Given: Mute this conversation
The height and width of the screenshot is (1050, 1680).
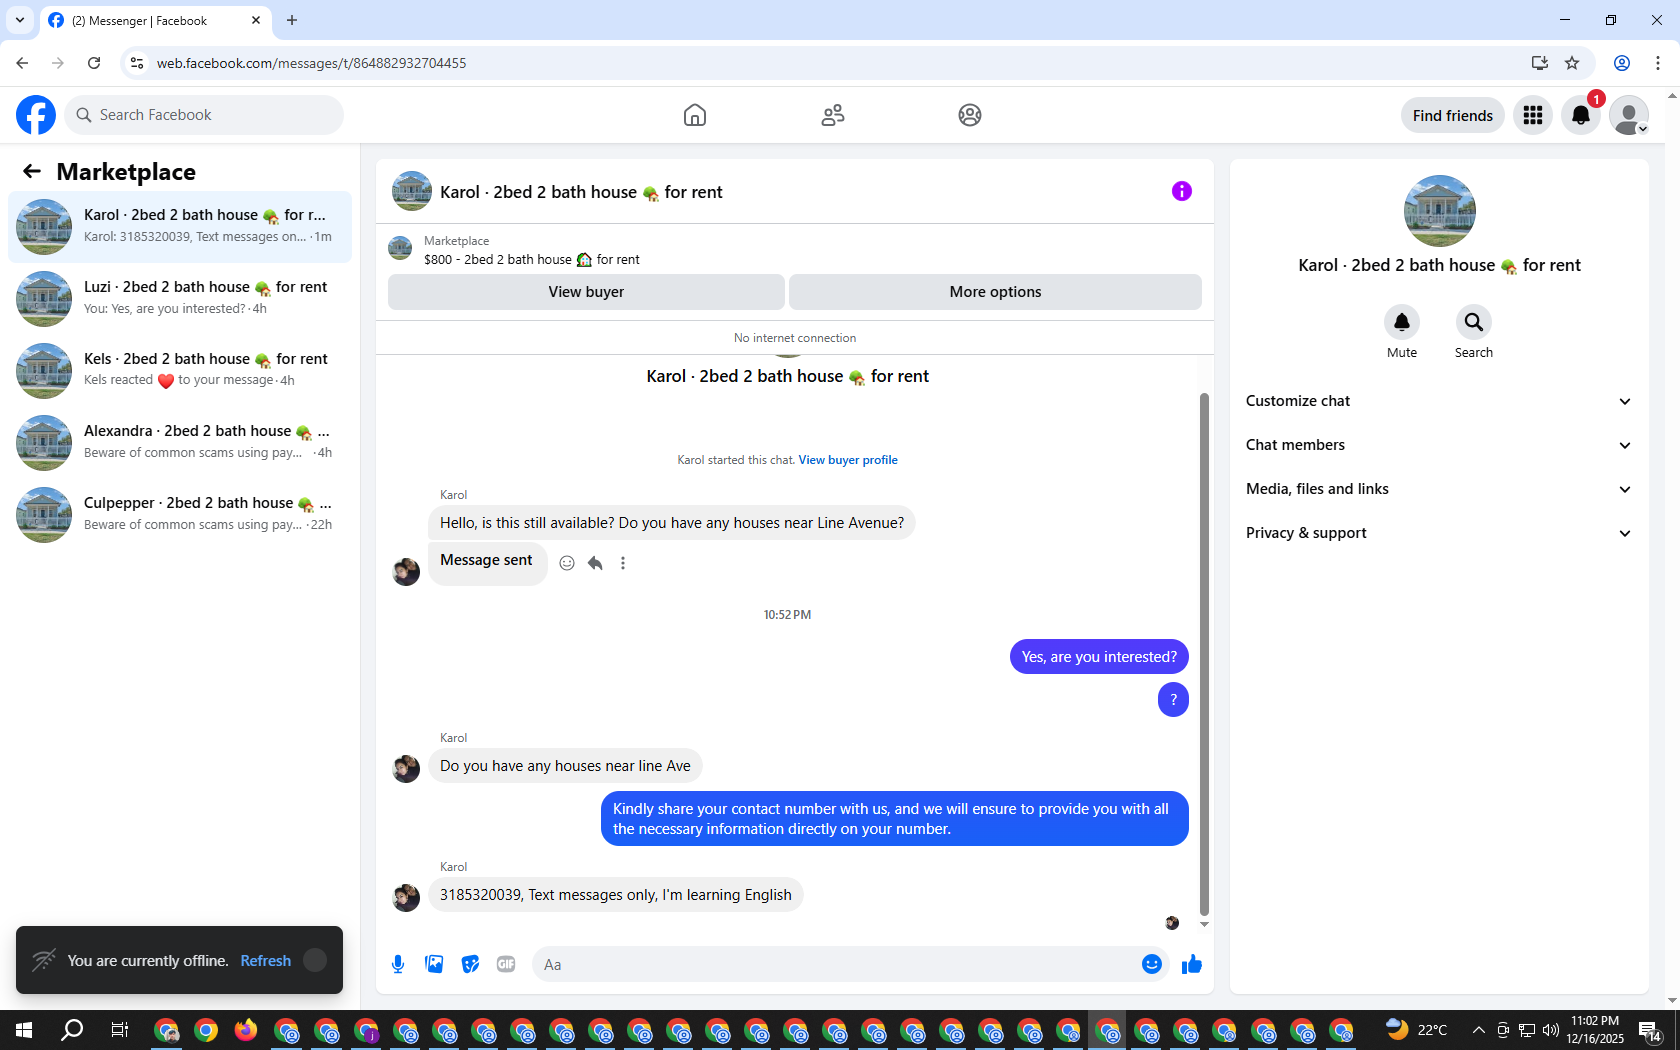Looking at the screenshot, I should pos(1402,322).
